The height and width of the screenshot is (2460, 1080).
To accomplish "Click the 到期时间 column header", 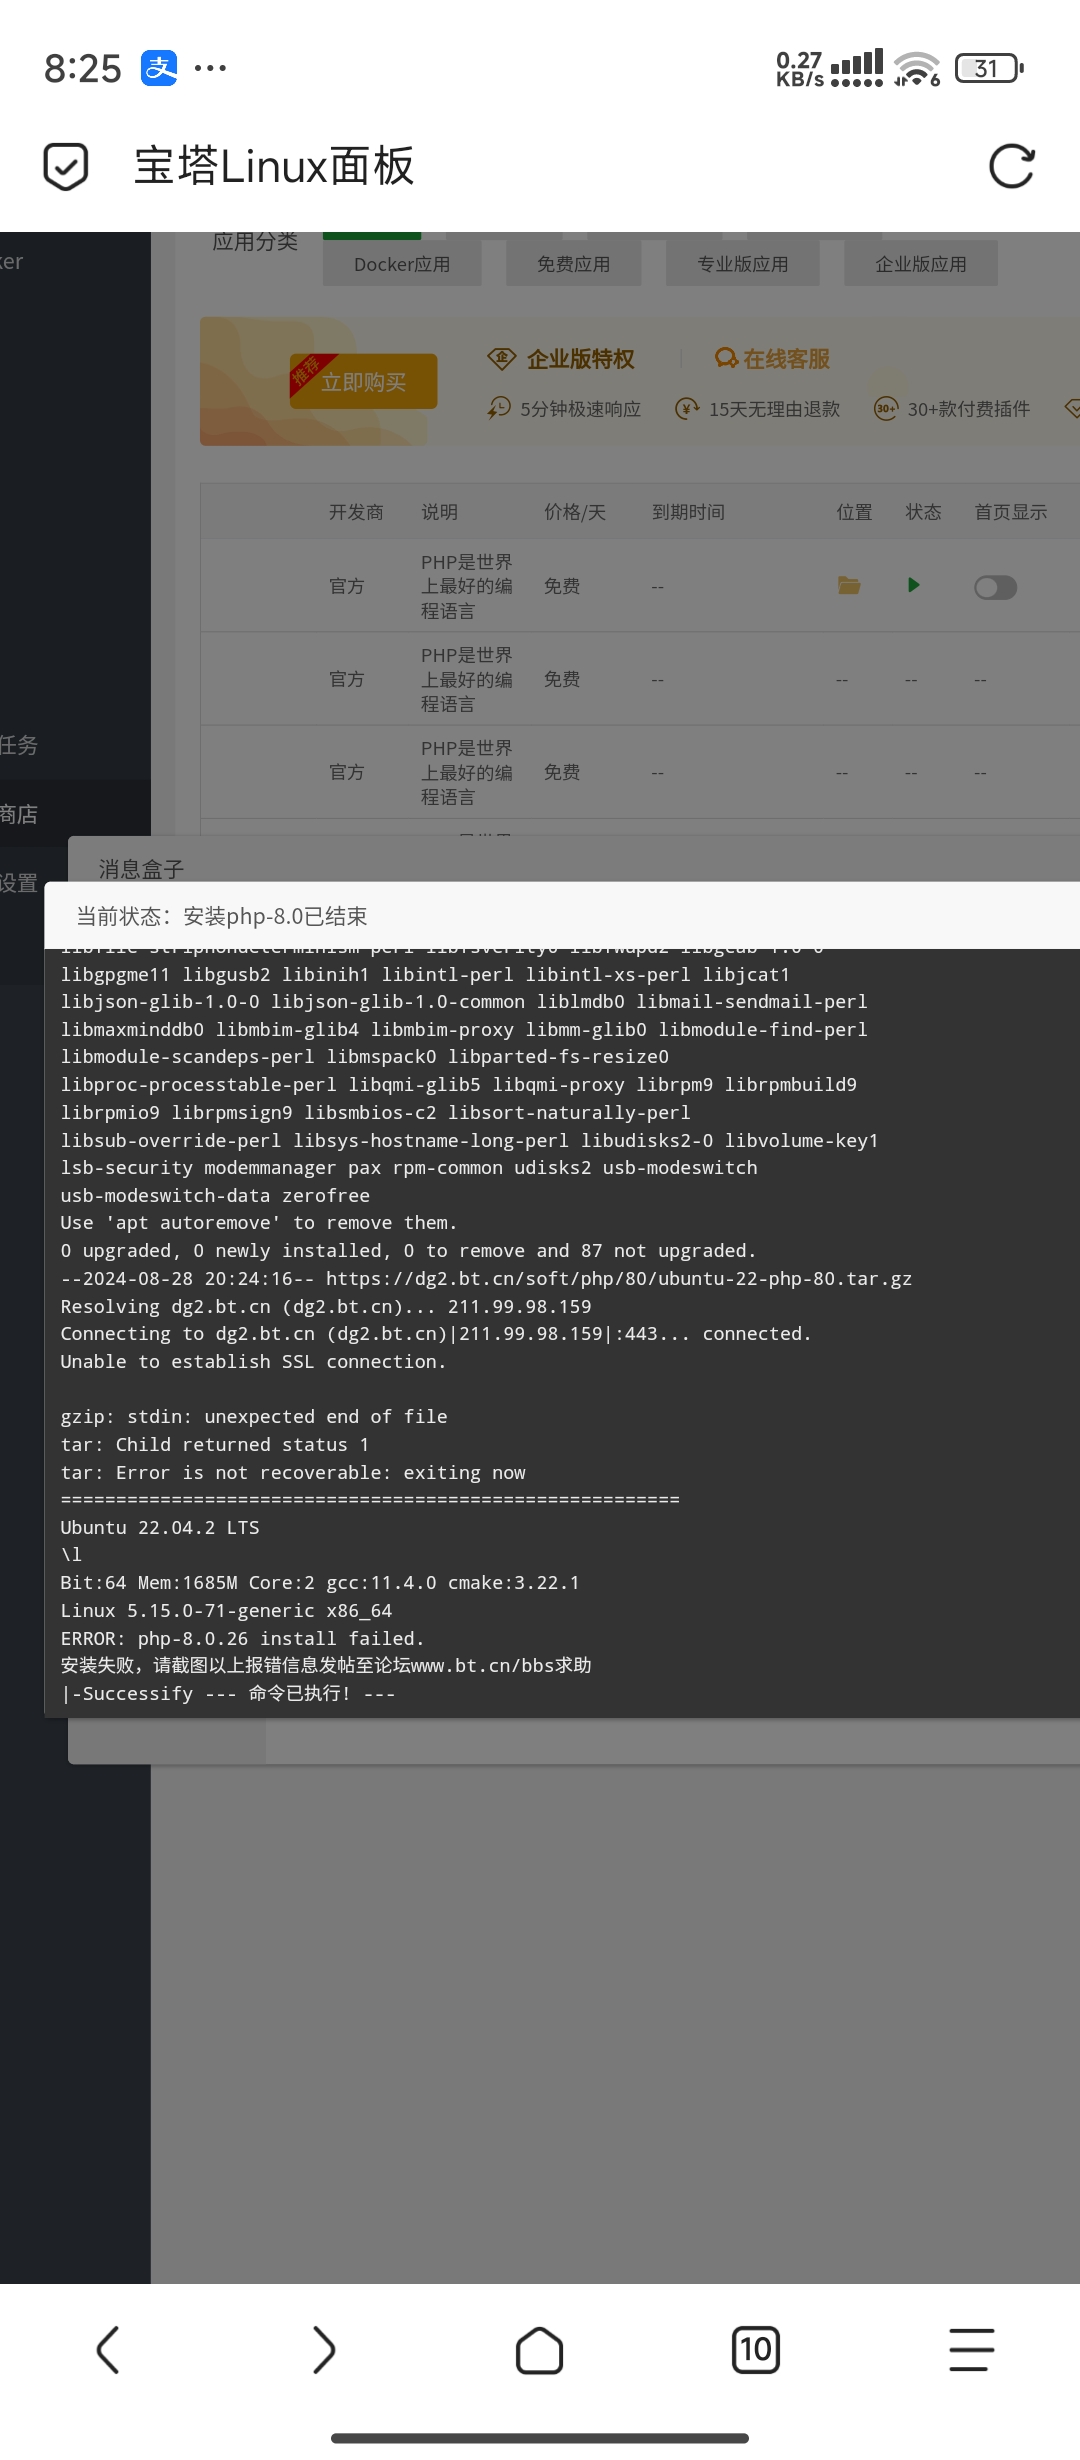I will (689, 512).
